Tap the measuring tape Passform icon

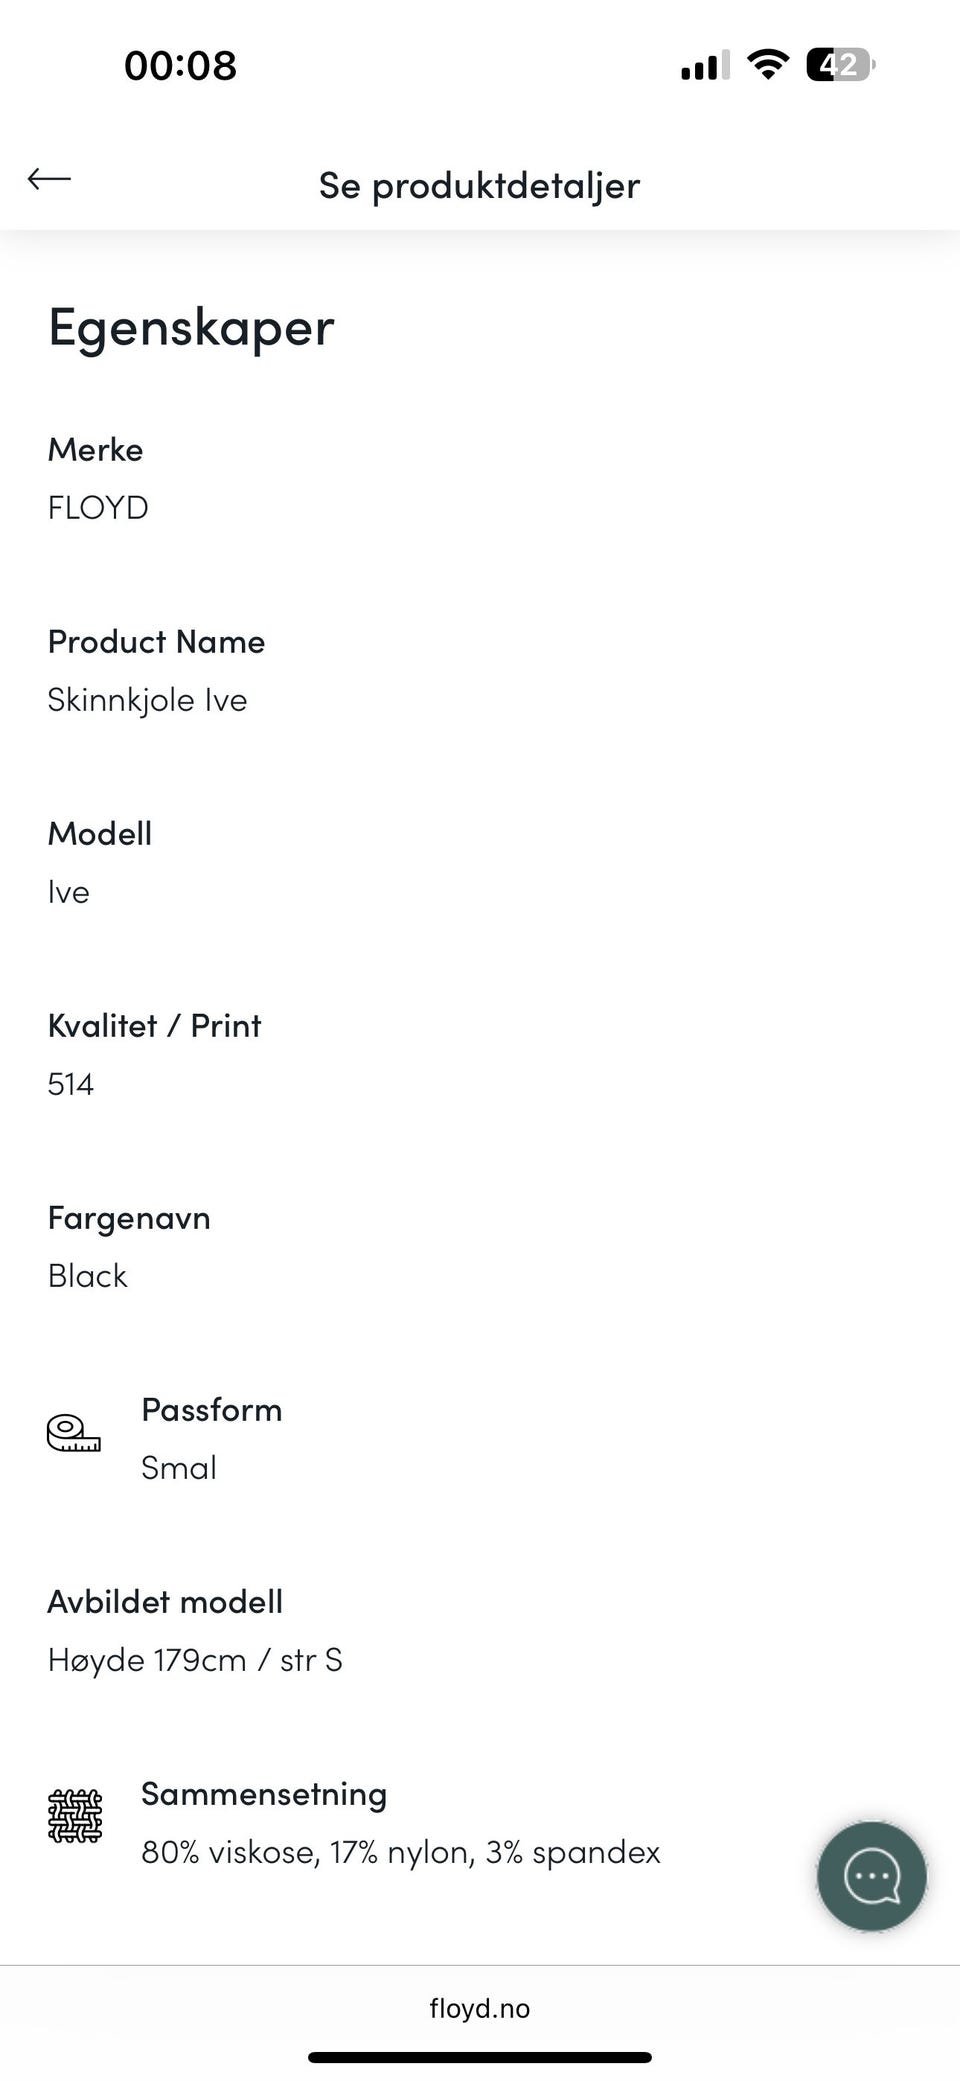tap(74, 1433)
